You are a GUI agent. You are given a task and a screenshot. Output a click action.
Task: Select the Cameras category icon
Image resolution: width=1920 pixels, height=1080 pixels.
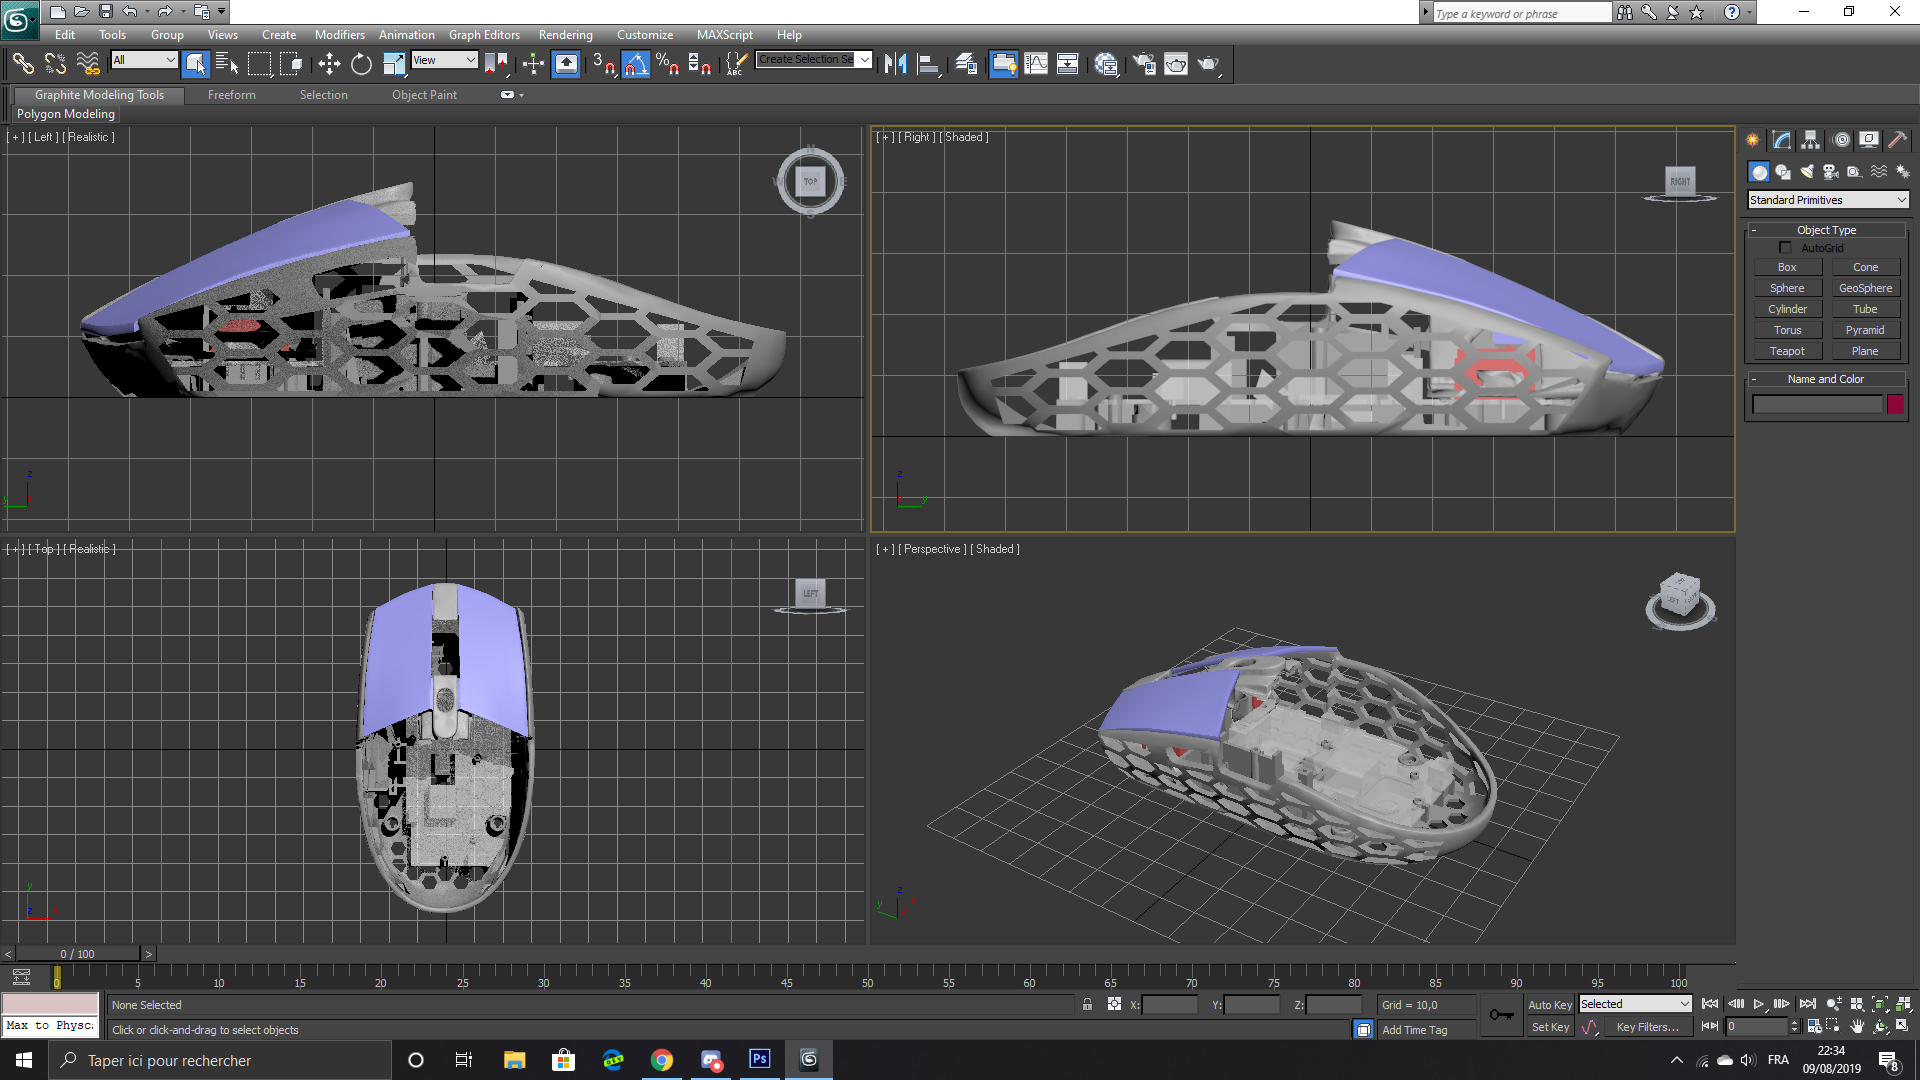[x=1831, y=172]
